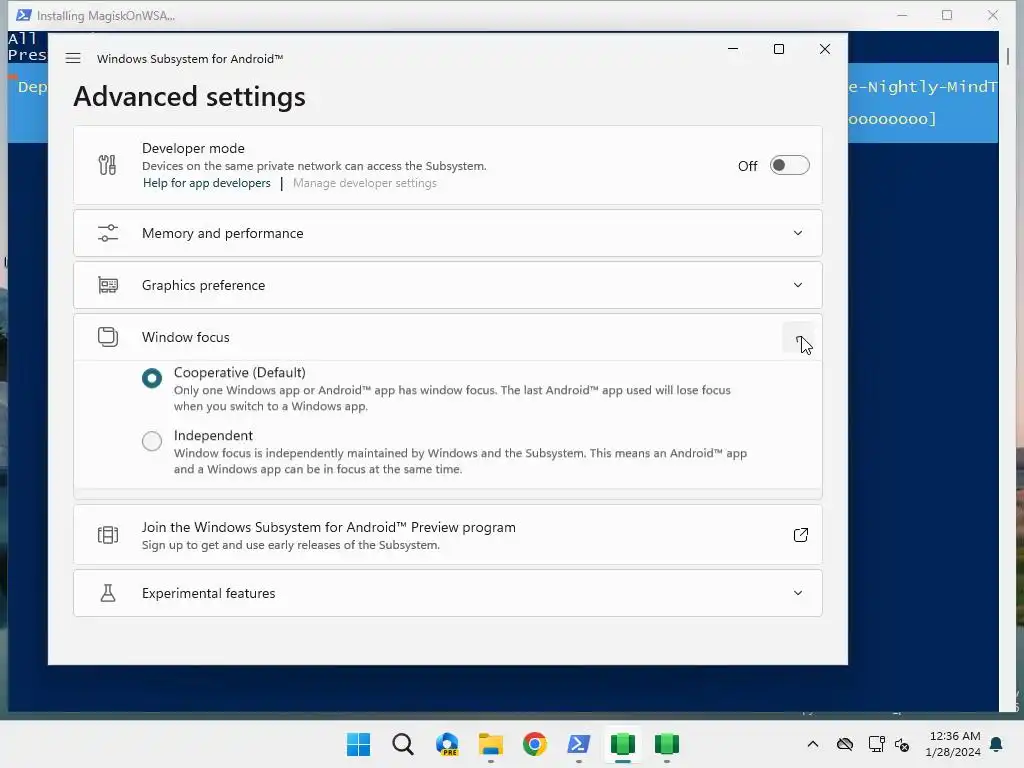
Task: Open the WSA Preview program external link icon
Action: (x=801, y=535)
